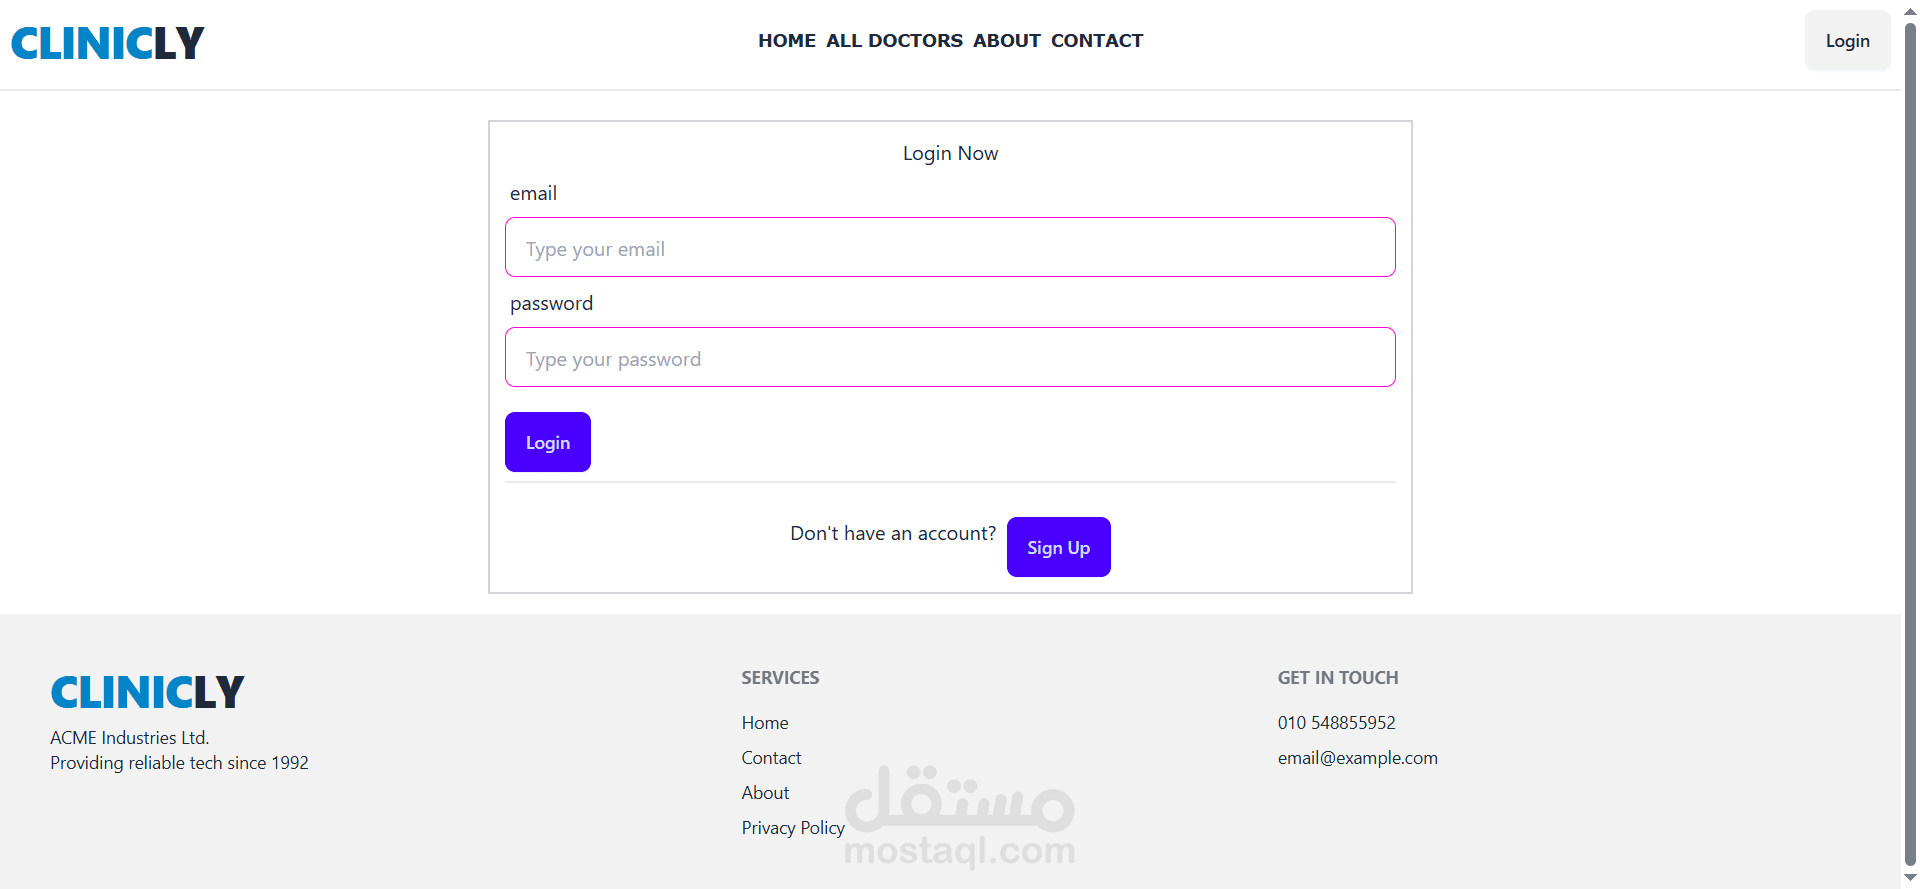Submit form with blue Login button
The height and width of the screenshot is (889, 1920).
click(548, 442)
